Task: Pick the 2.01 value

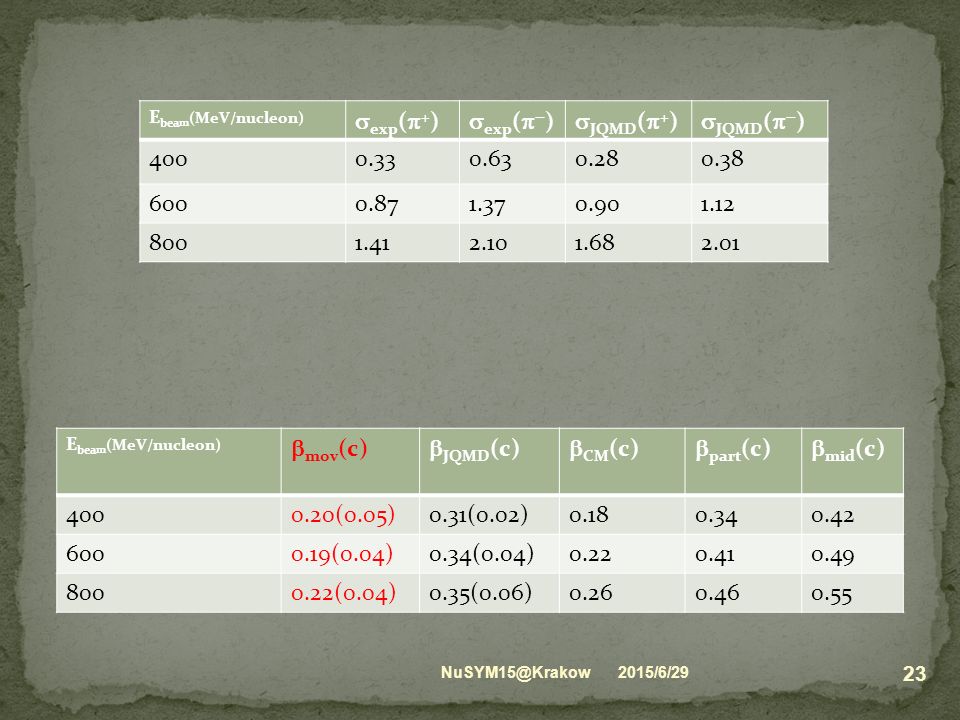Action: (x=721, y=244)
